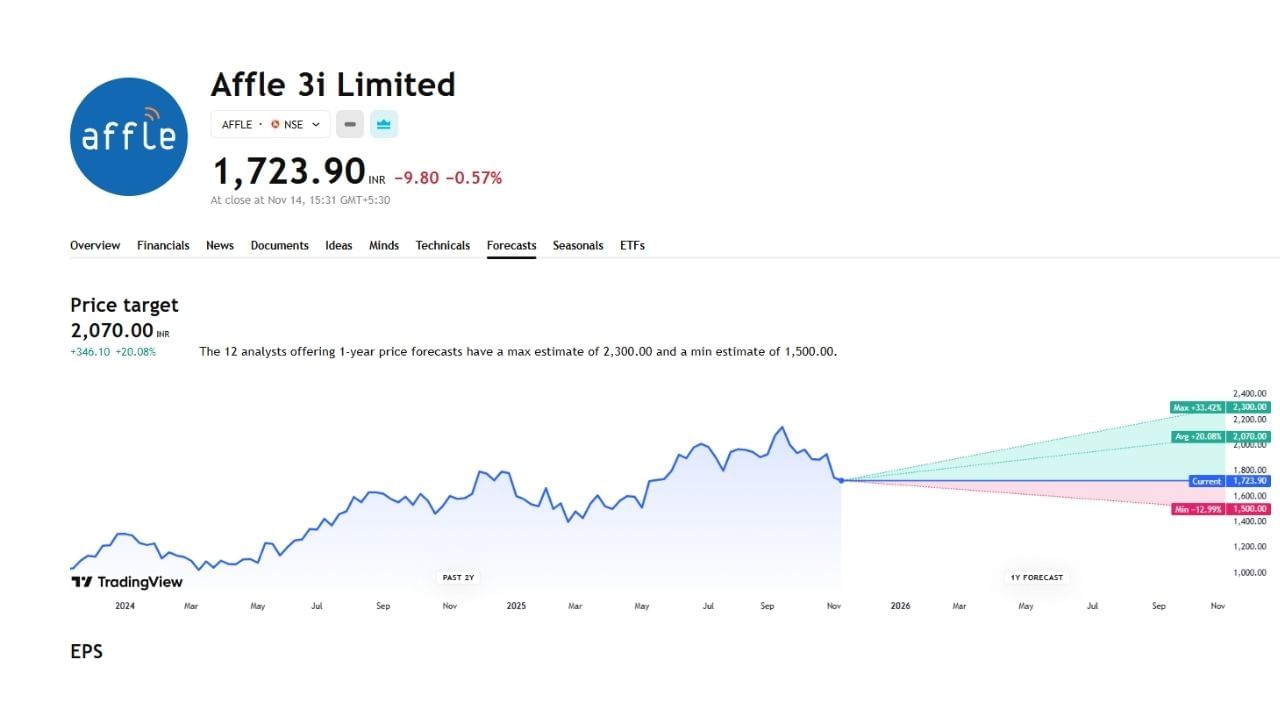
Task: Open the Overview tab
Action: (x=95, y=245)
